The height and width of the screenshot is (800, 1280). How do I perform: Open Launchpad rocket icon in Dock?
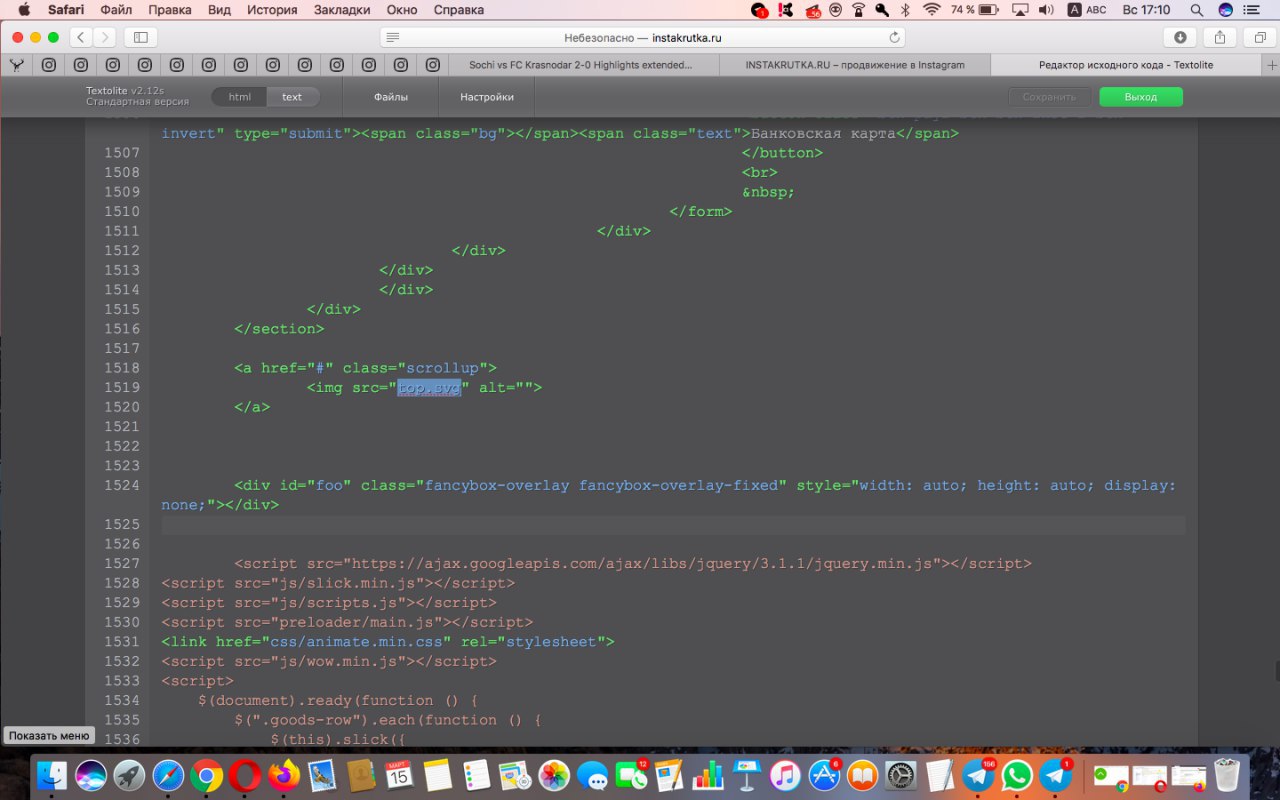point(129,775)
